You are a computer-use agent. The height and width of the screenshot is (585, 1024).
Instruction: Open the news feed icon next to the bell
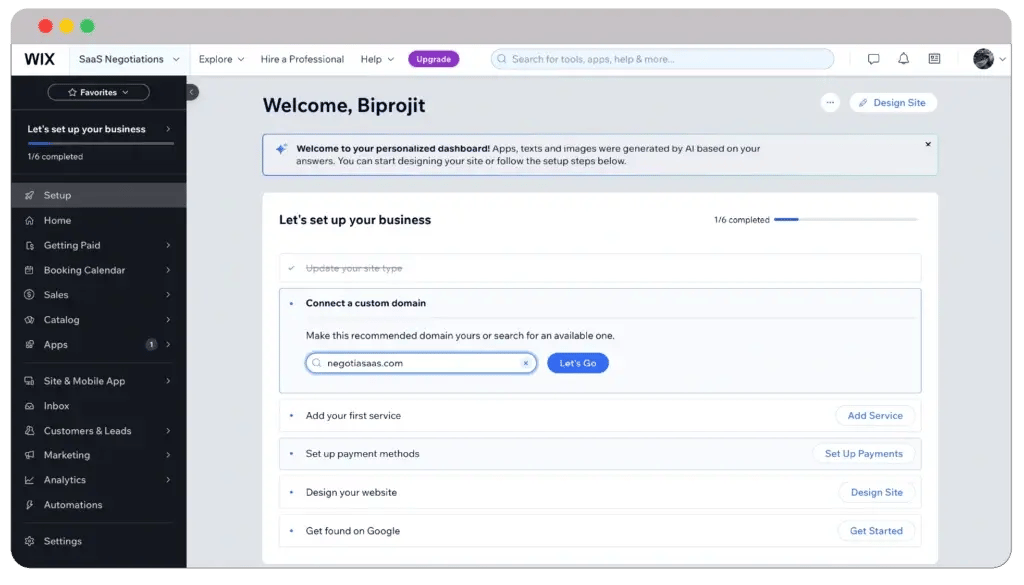[934, 59]
